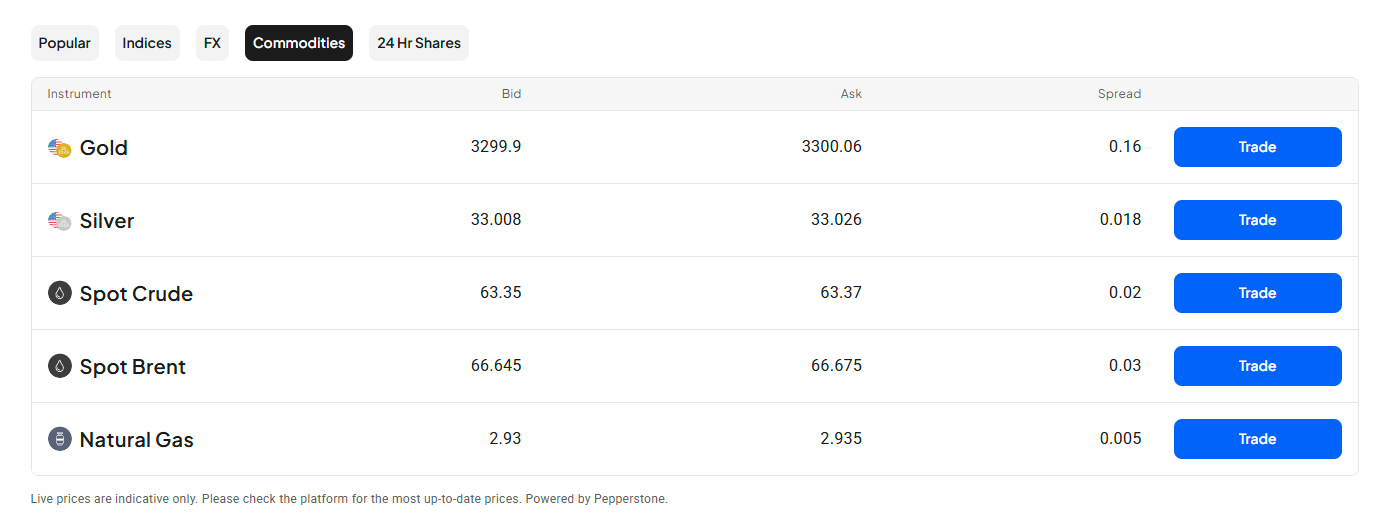Switch to the Popular tab

pos(65,43)
